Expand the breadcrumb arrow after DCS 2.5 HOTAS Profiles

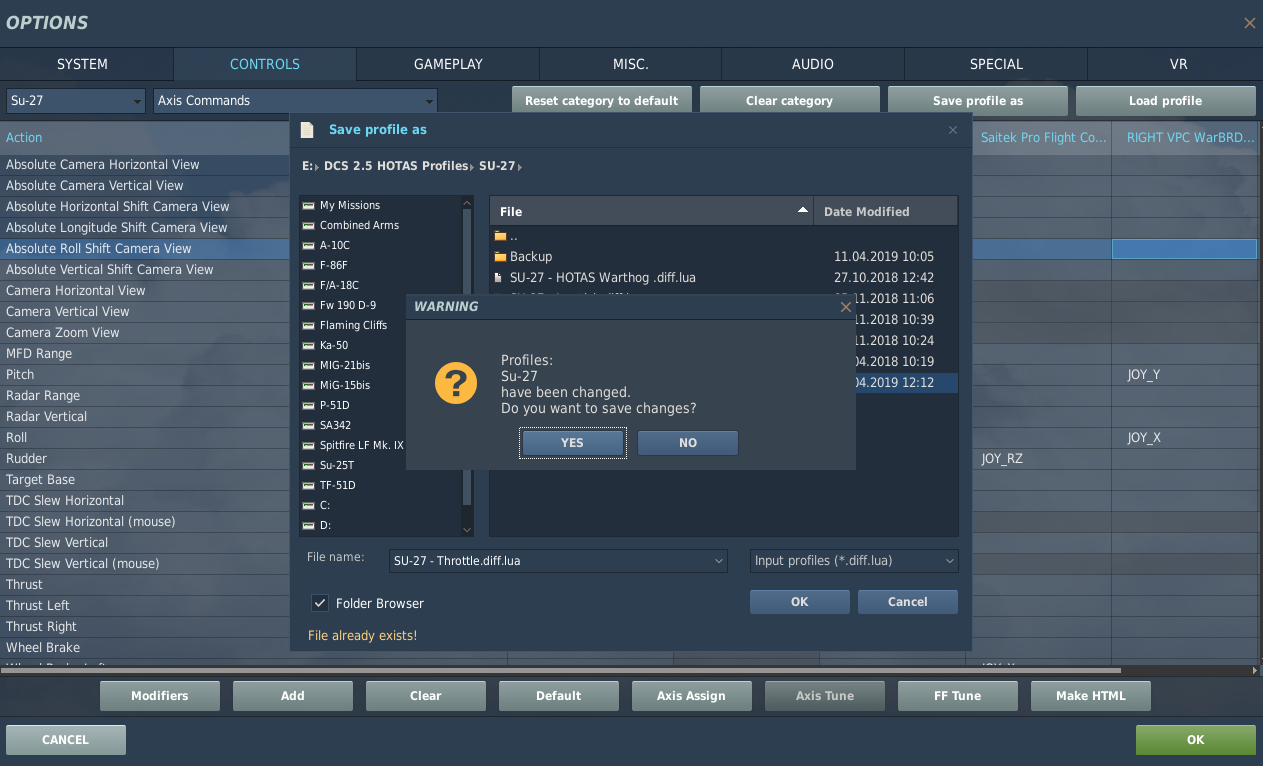pos(472,166)
